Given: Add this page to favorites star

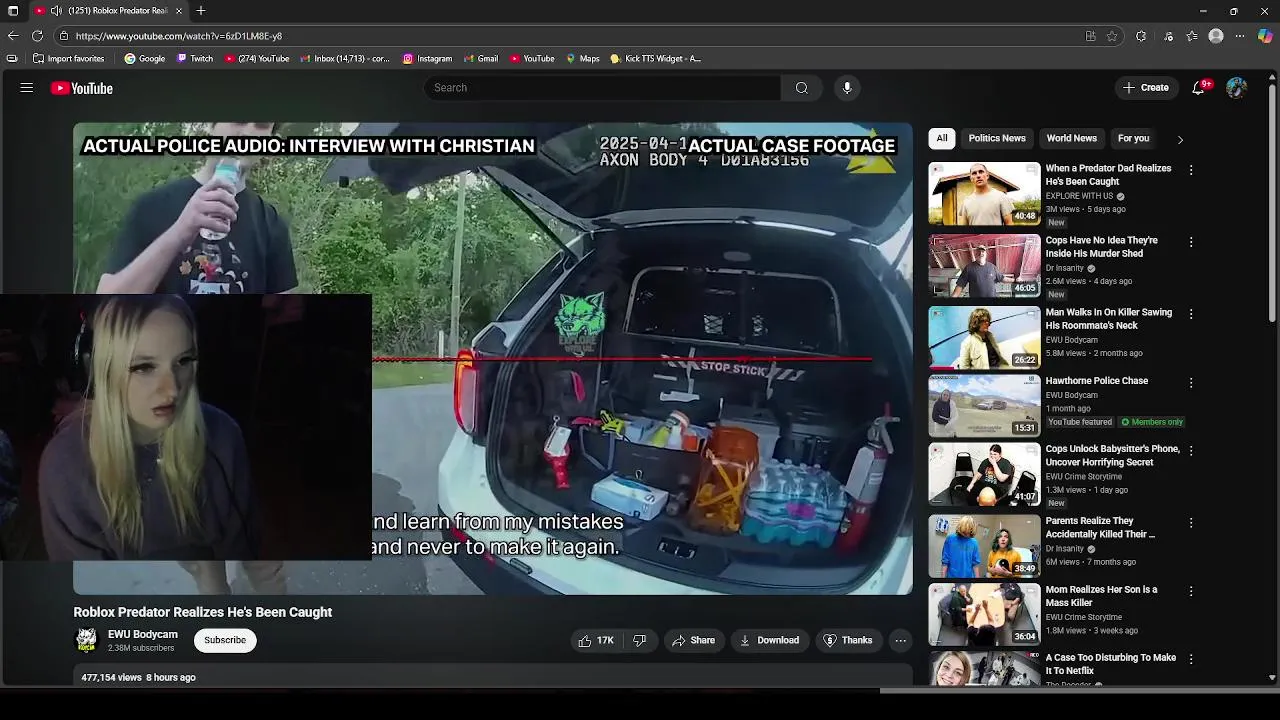Looking at the screenshot, I should [x=1112, y=36].
